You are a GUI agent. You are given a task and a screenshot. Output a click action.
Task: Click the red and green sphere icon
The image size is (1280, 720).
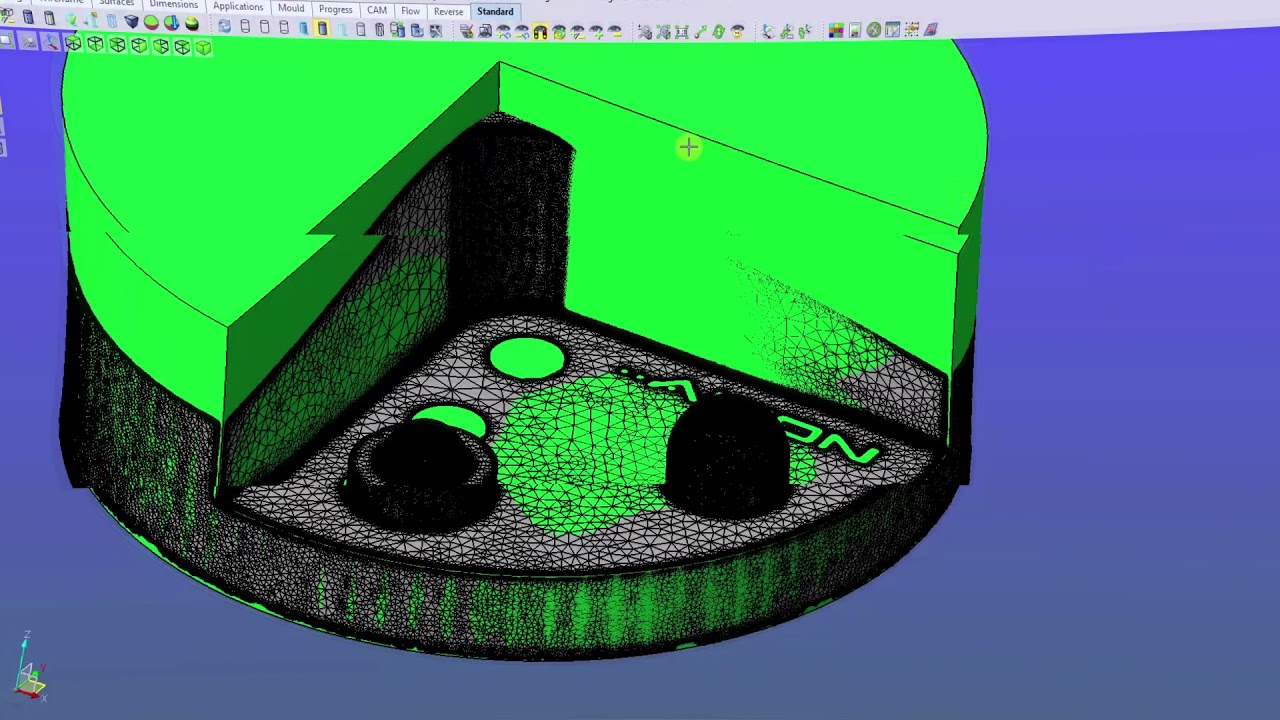pos(151,23)
